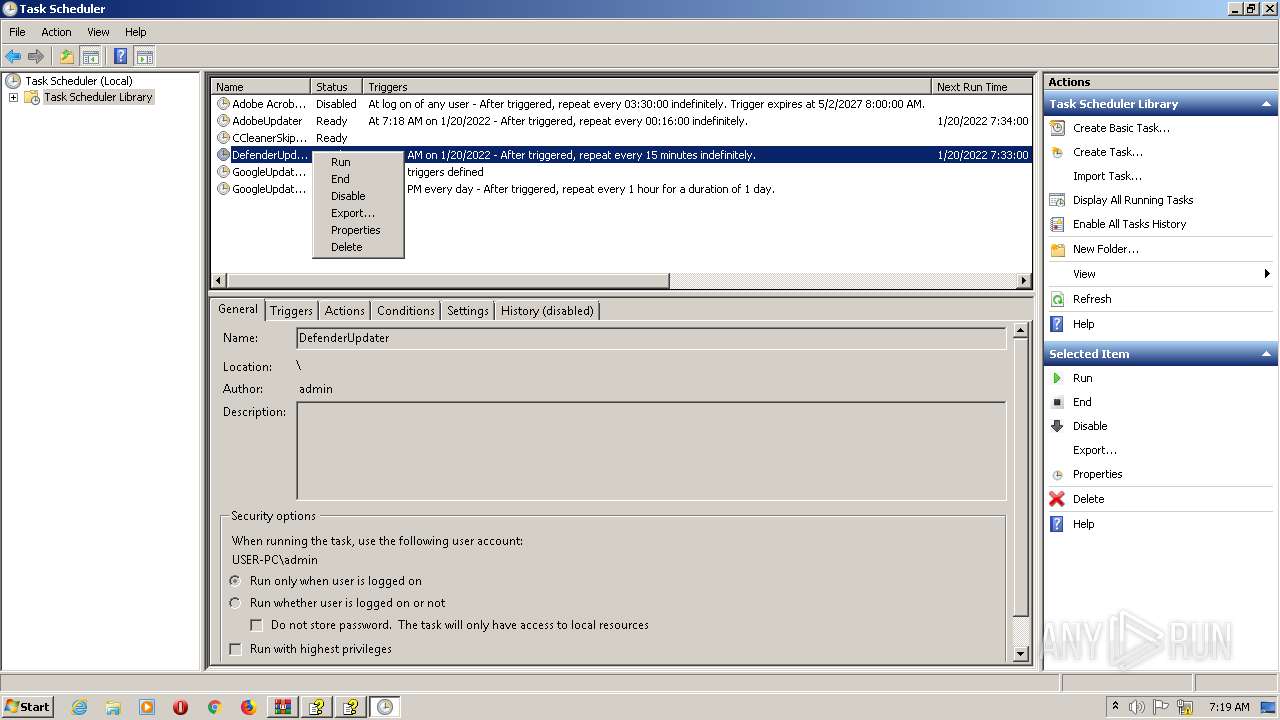
Task: Open Internet Explorer from the taskbar
Action: point(79,707)
